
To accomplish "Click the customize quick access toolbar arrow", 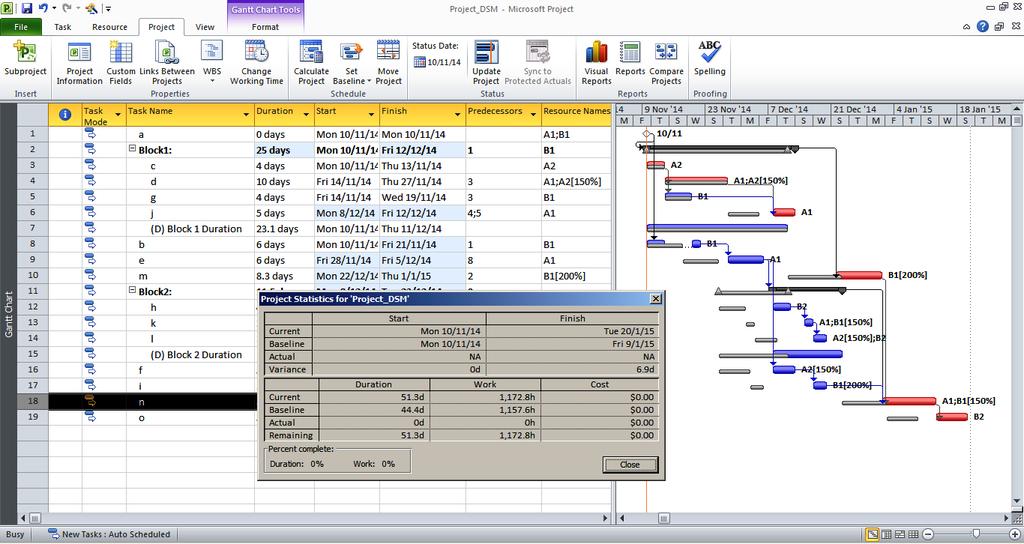I will (x=108, y=9).
